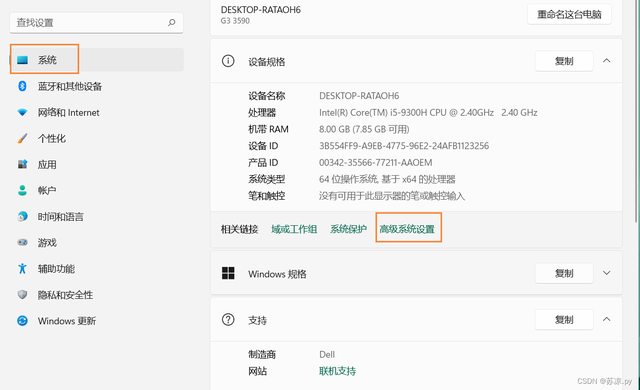This screenshot has width=640, height=390.
Task: Click 重命名这台电脑 button
Action: (569, 14)
